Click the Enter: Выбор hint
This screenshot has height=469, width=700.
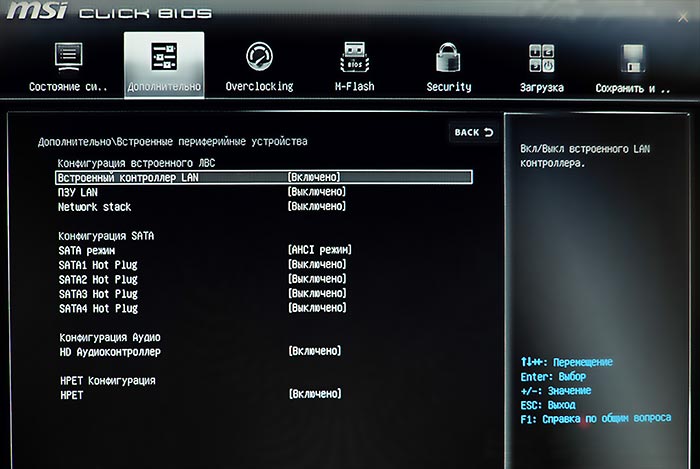point(553,377)
